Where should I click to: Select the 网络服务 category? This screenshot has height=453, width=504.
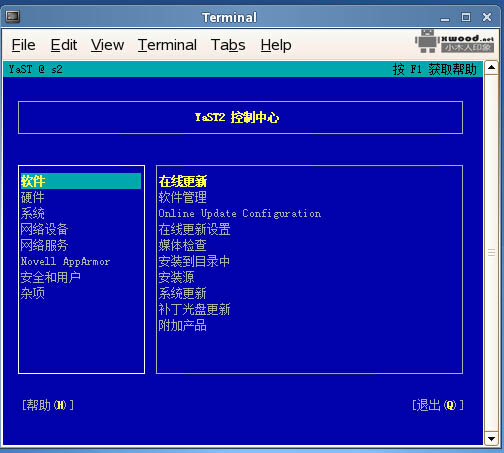[x=44, y=245]
